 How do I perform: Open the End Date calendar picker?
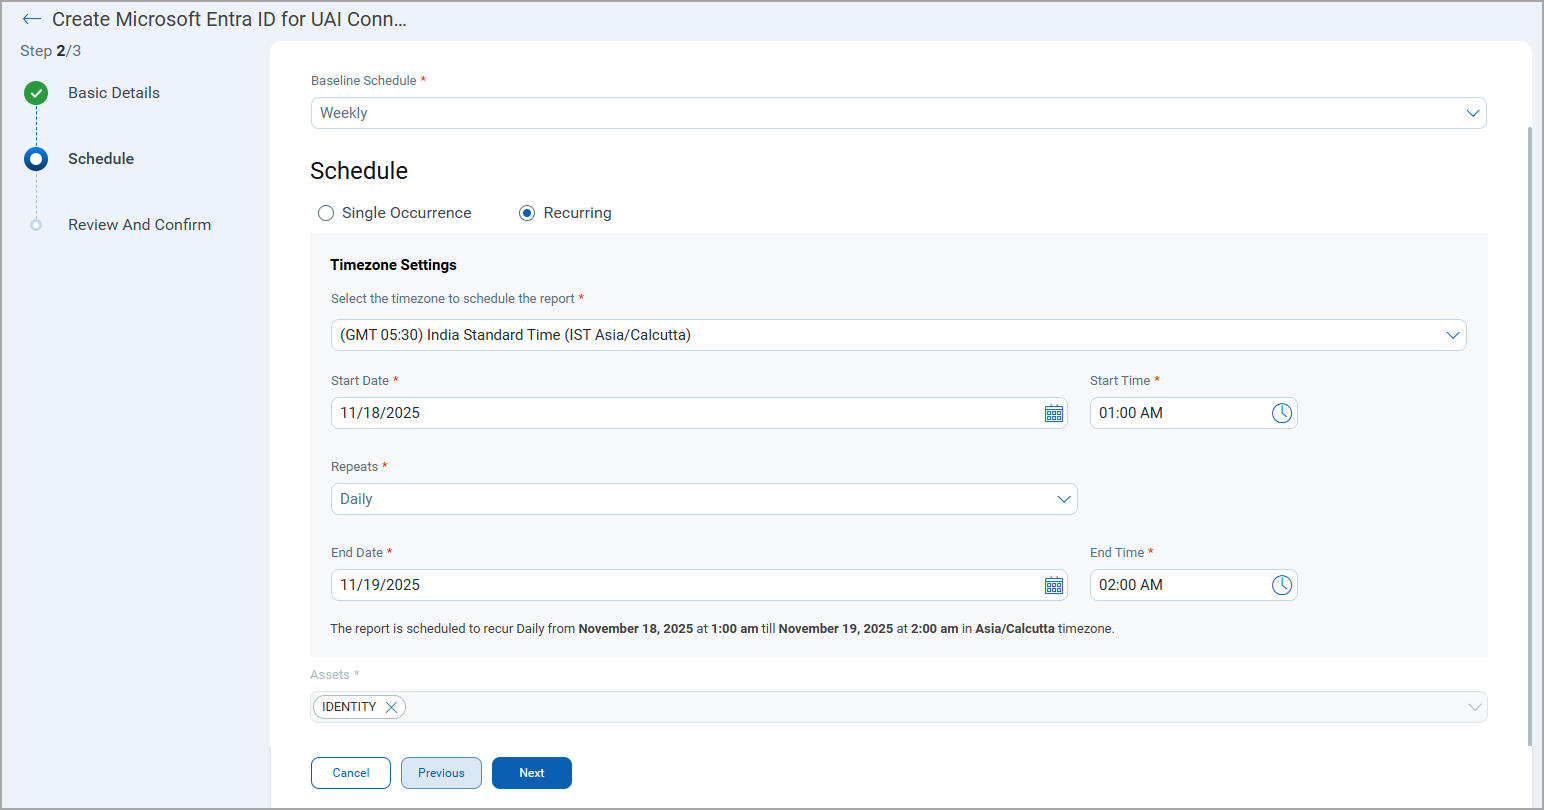pyautogui.click(x=1053, y=585)
